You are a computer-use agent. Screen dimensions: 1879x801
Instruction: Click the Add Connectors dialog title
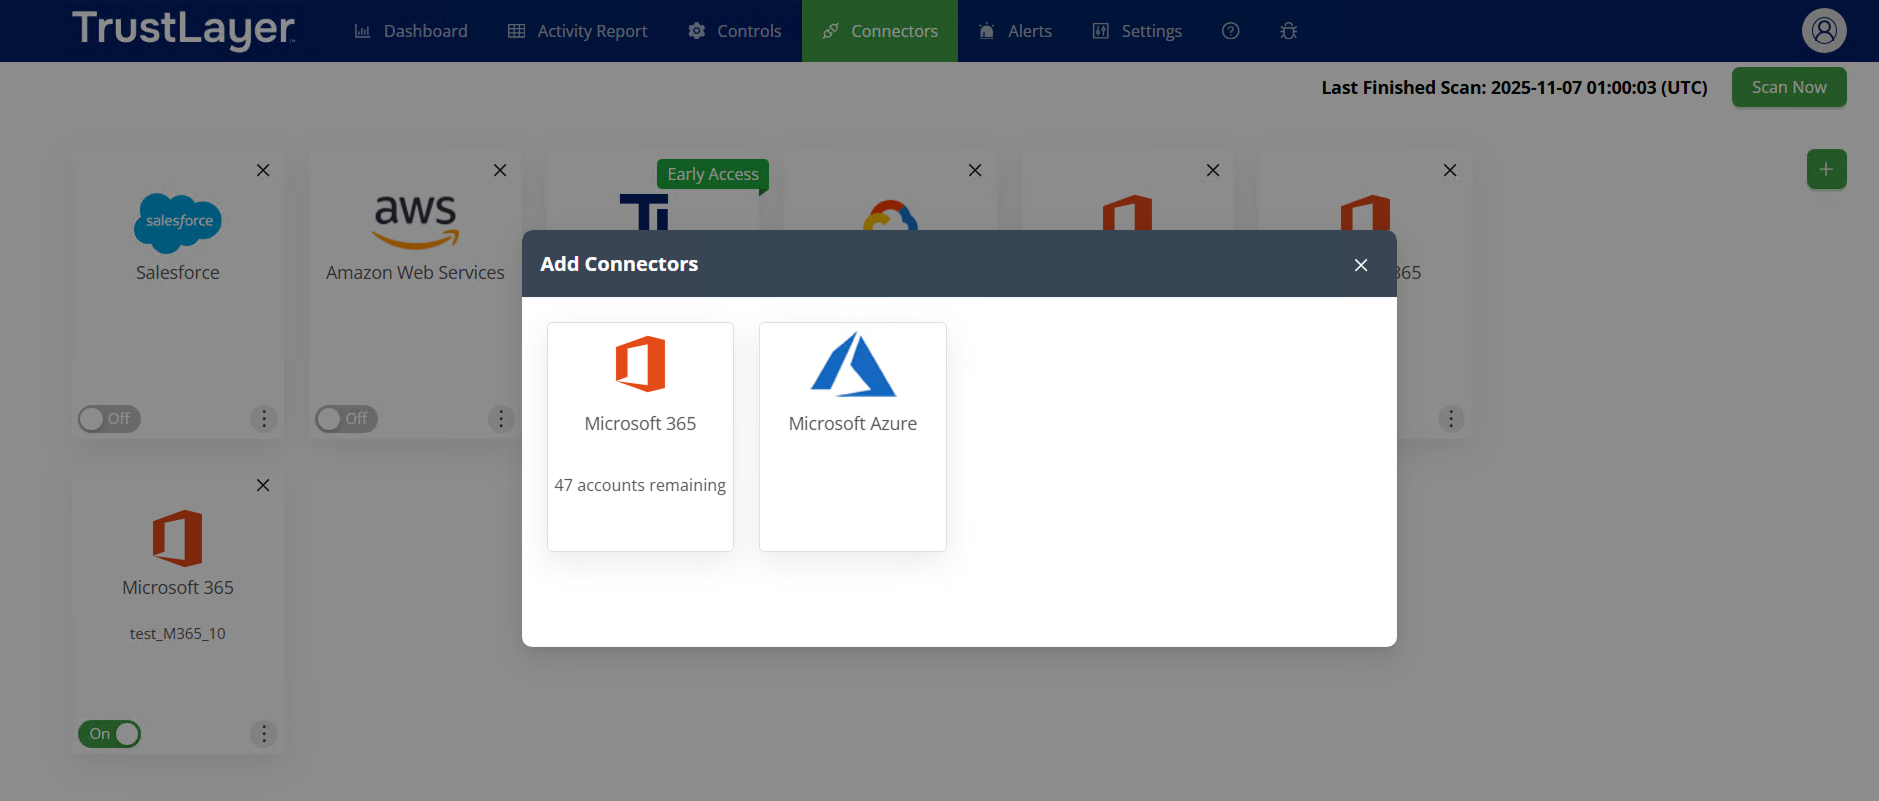pyautogui.click(x=619, y=264)
